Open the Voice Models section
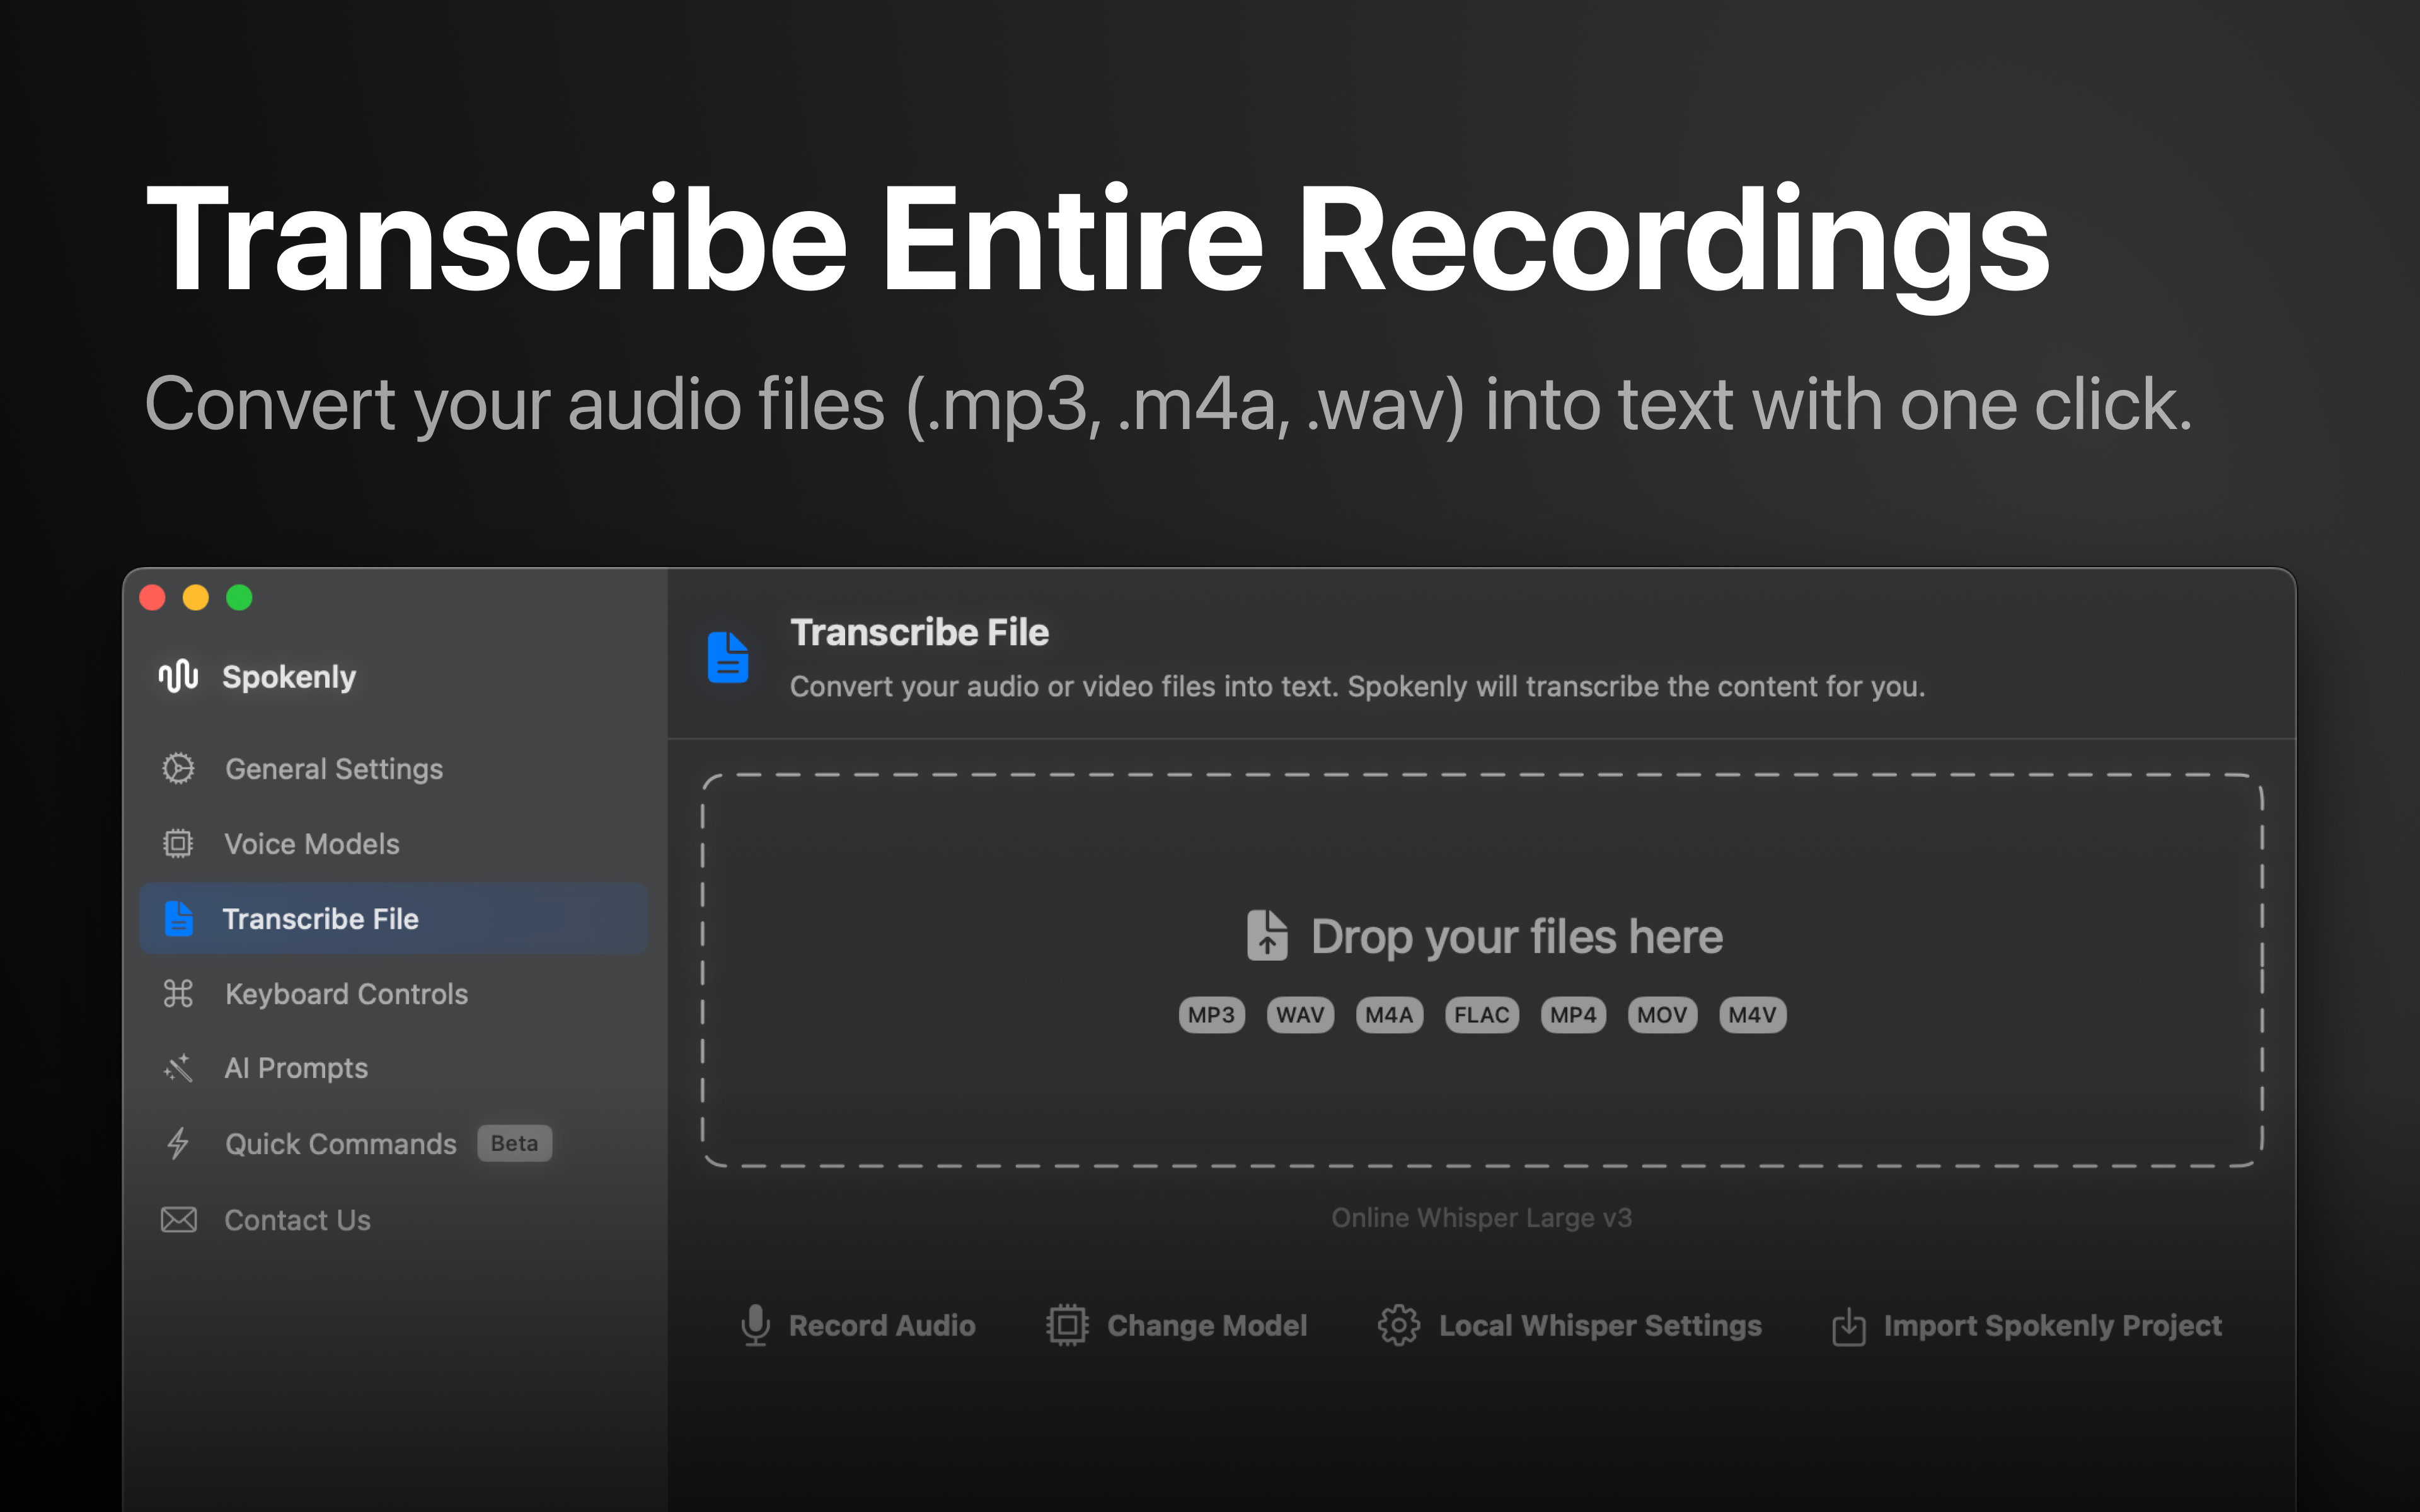Image resolution: width=2420 pixels, height=1512 pixels. 393,843
